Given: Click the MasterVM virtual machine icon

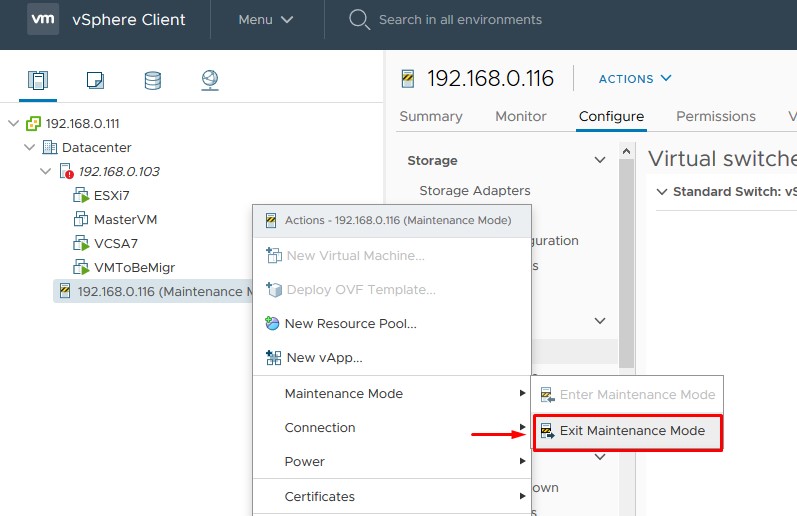Looking at the screenshot, I should point(81,219).
